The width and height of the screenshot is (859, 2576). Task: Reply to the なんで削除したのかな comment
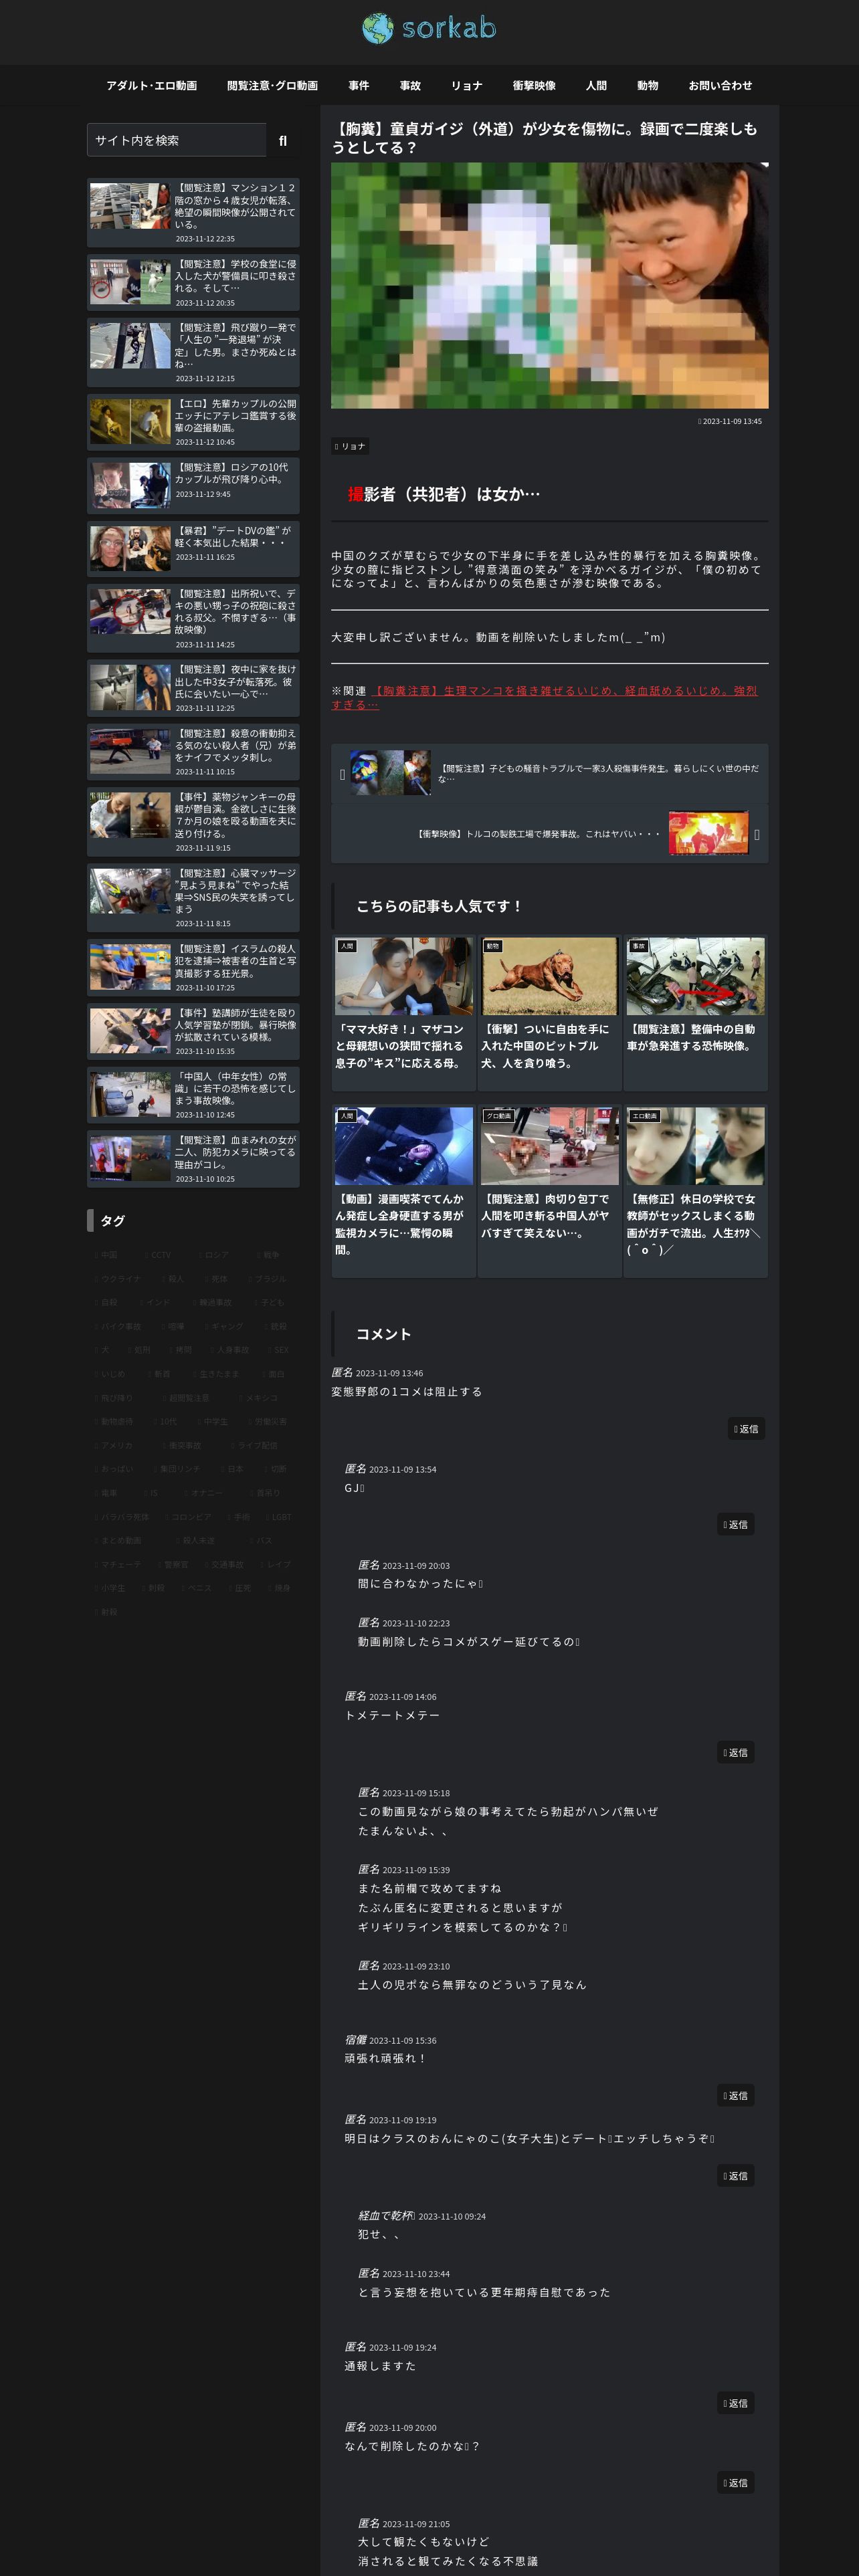click(x=735, y=2482)
